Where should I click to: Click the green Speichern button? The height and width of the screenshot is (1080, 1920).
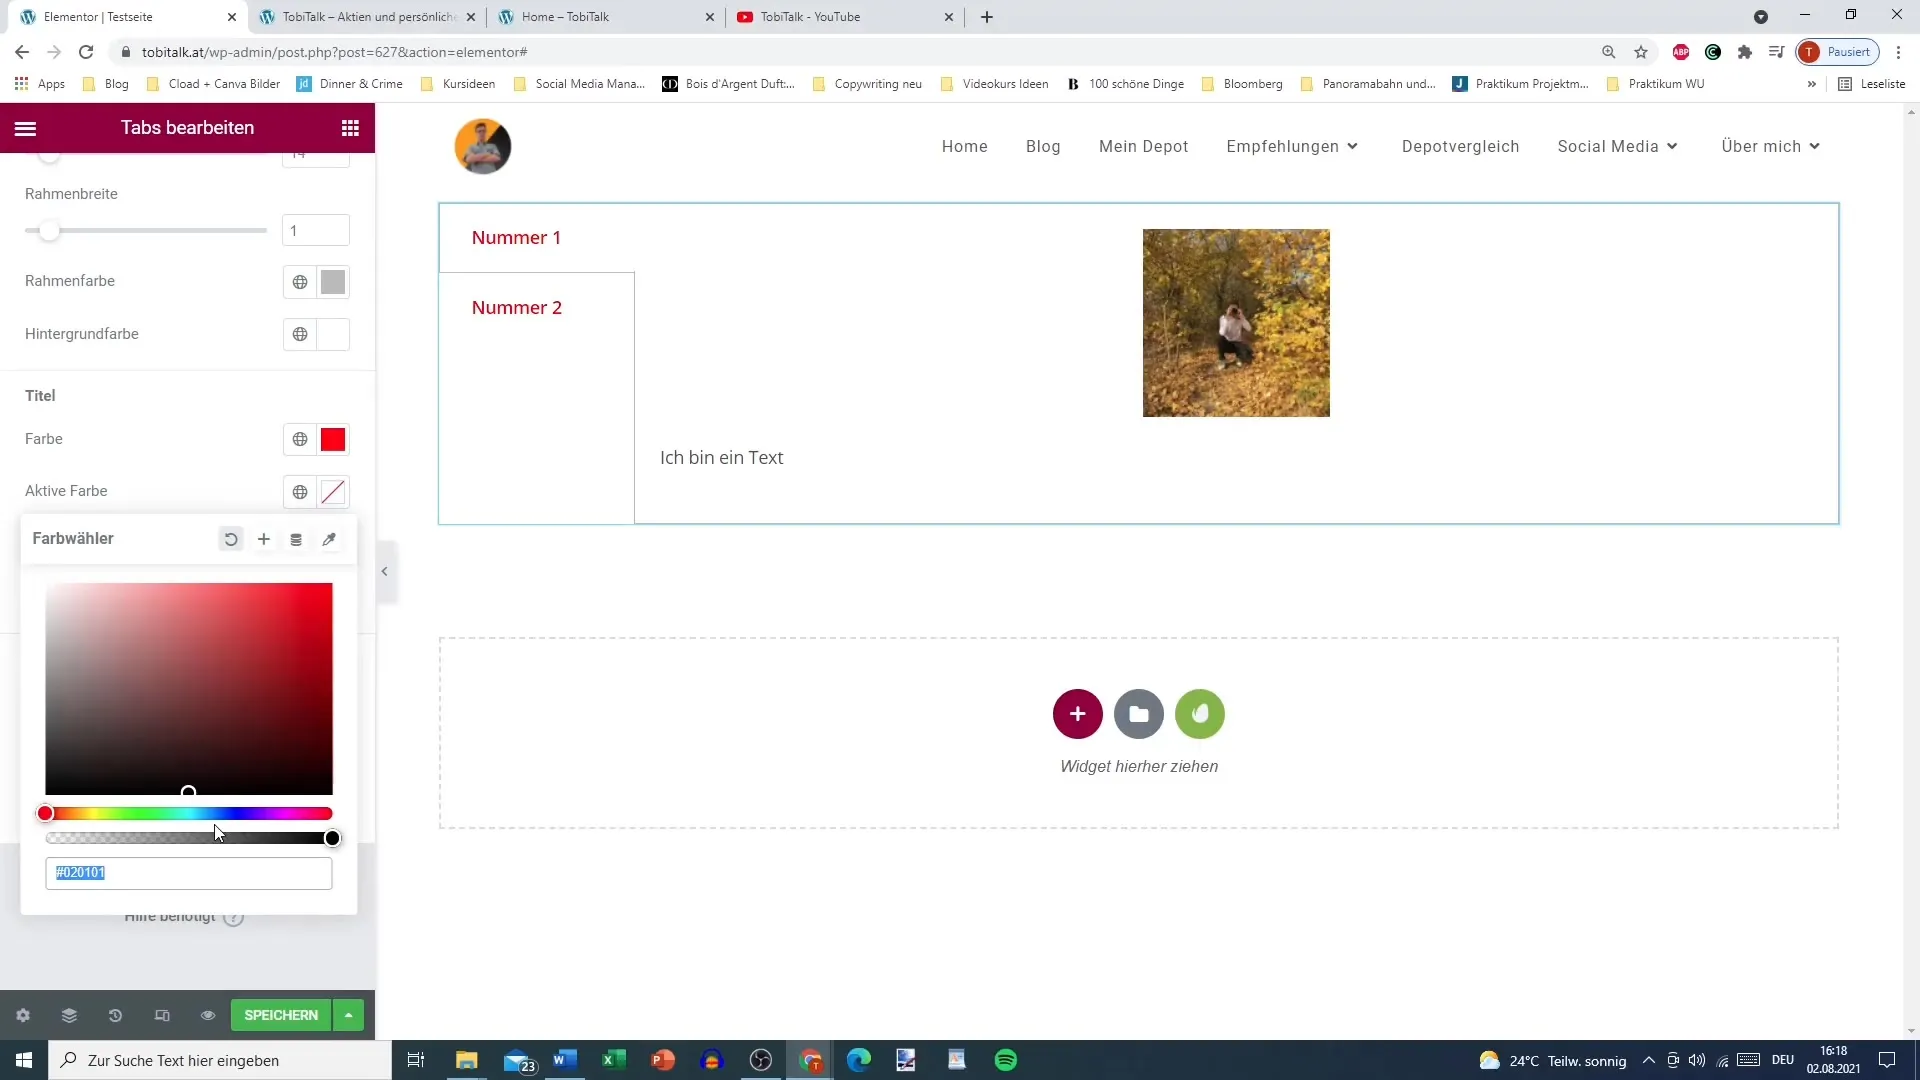[281, 1015]
